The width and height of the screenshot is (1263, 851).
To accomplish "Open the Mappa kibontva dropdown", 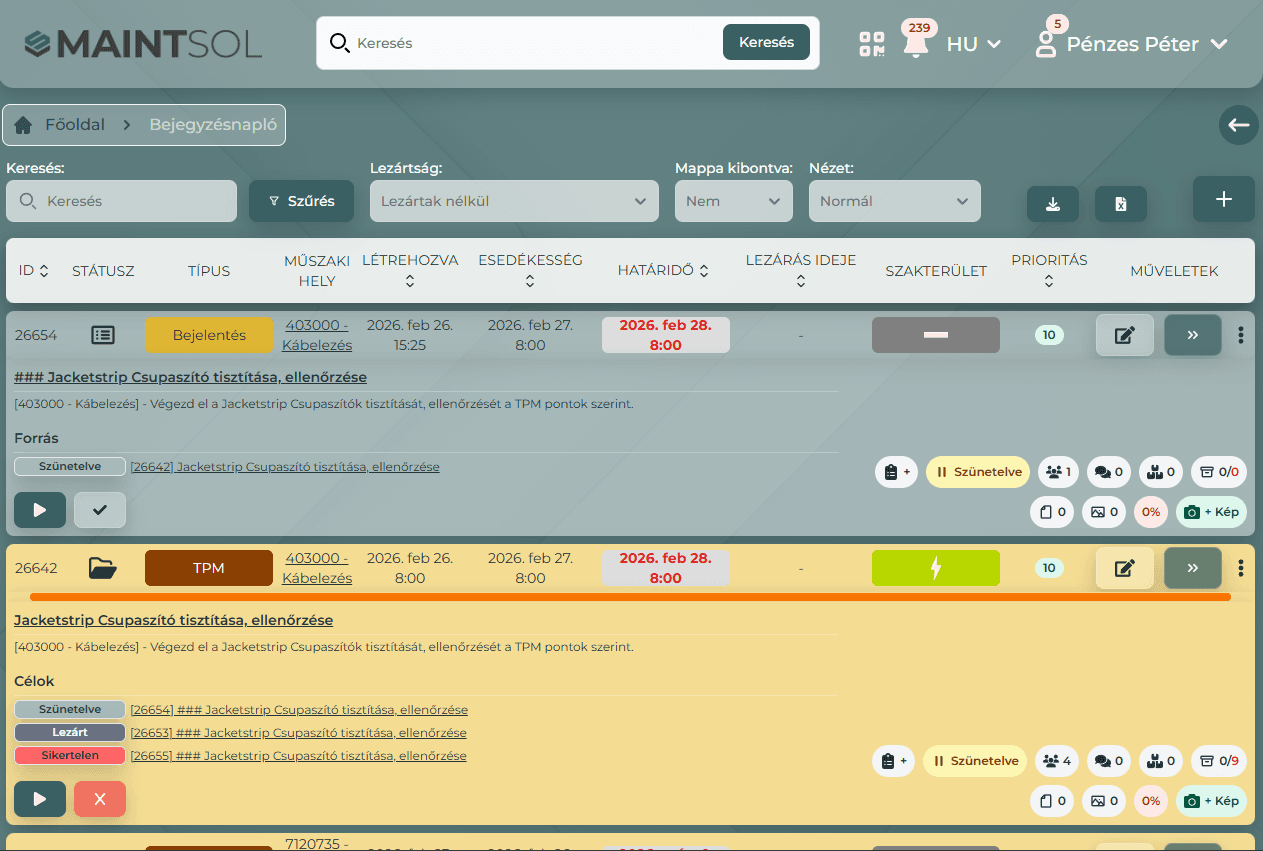I will tap(733, 201).
